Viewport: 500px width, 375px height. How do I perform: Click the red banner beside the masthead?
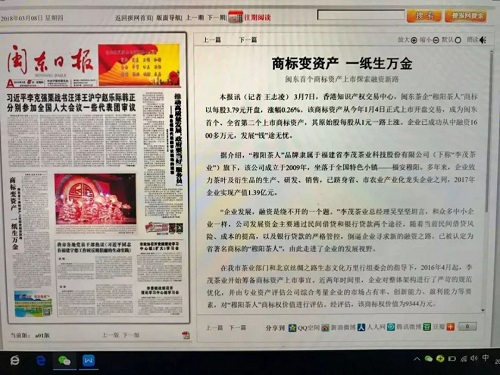coord(139,64)
